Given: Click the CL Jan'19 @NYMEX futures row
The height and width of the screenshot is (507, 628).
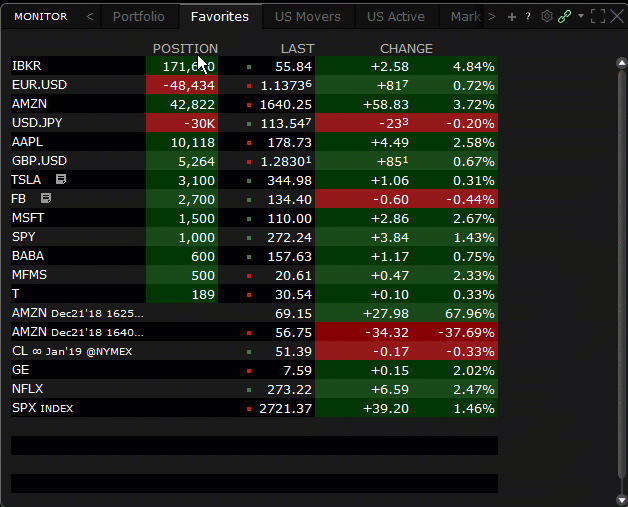Looking at the screenshot, I should pyautogui.click(x=72, y=351).
